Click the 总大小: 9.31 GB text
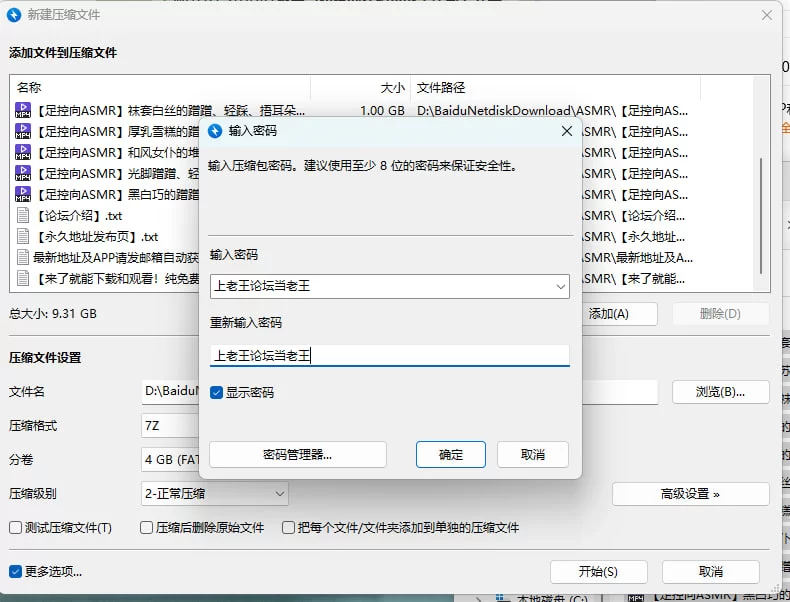 pos(53,314)
